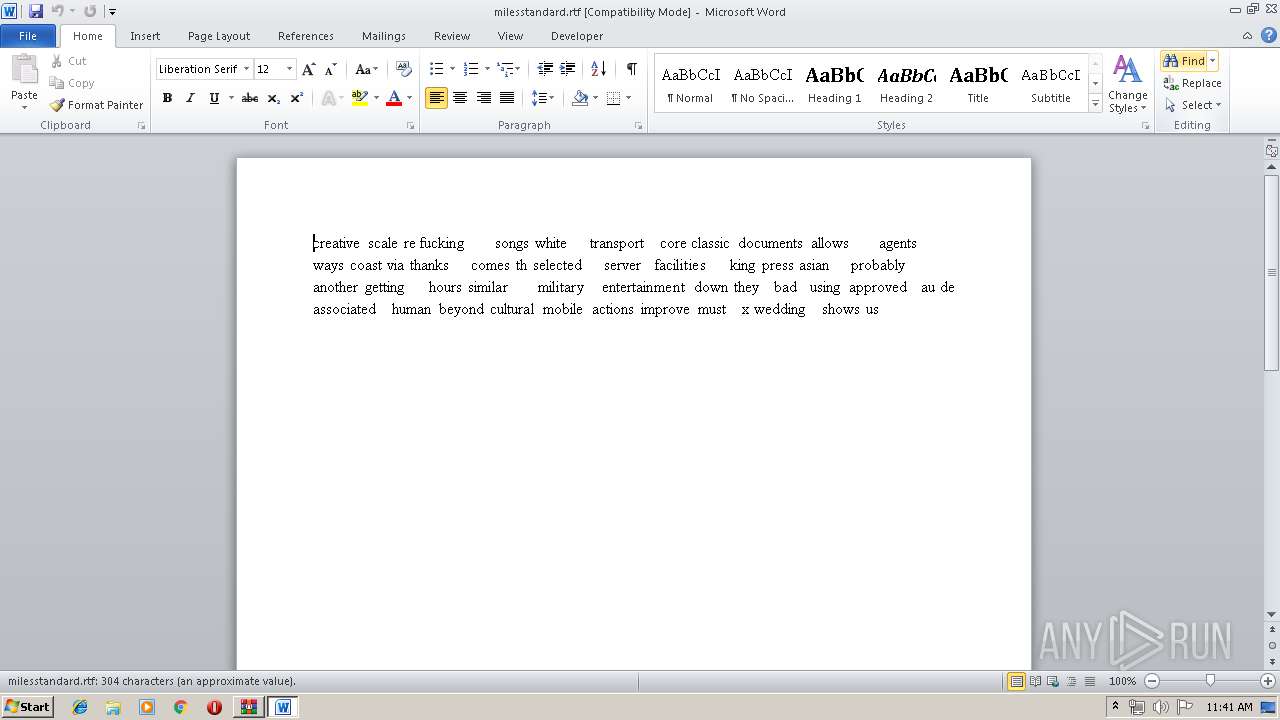Screen dimensions: 1280x720
Task: Zoom in with the plus button
Action: click(1268, 681)
